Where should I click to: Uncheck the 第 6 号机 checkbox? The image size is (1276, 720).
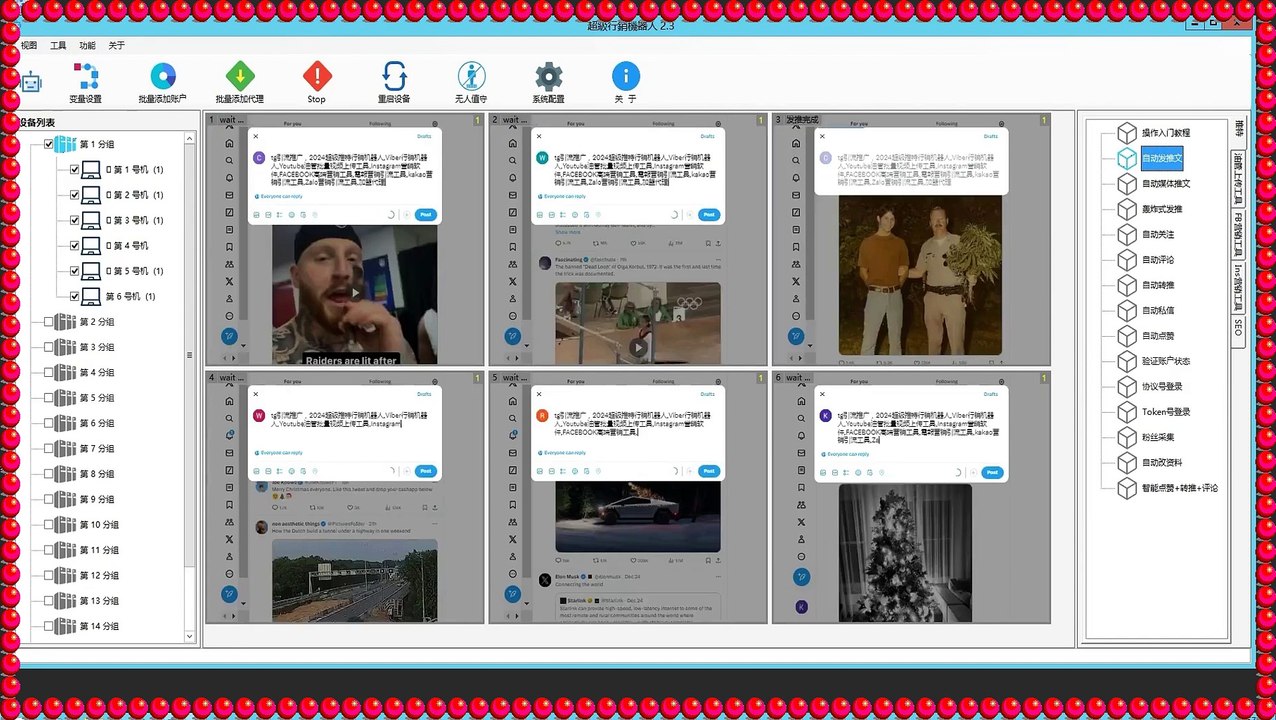pos(74,296)
